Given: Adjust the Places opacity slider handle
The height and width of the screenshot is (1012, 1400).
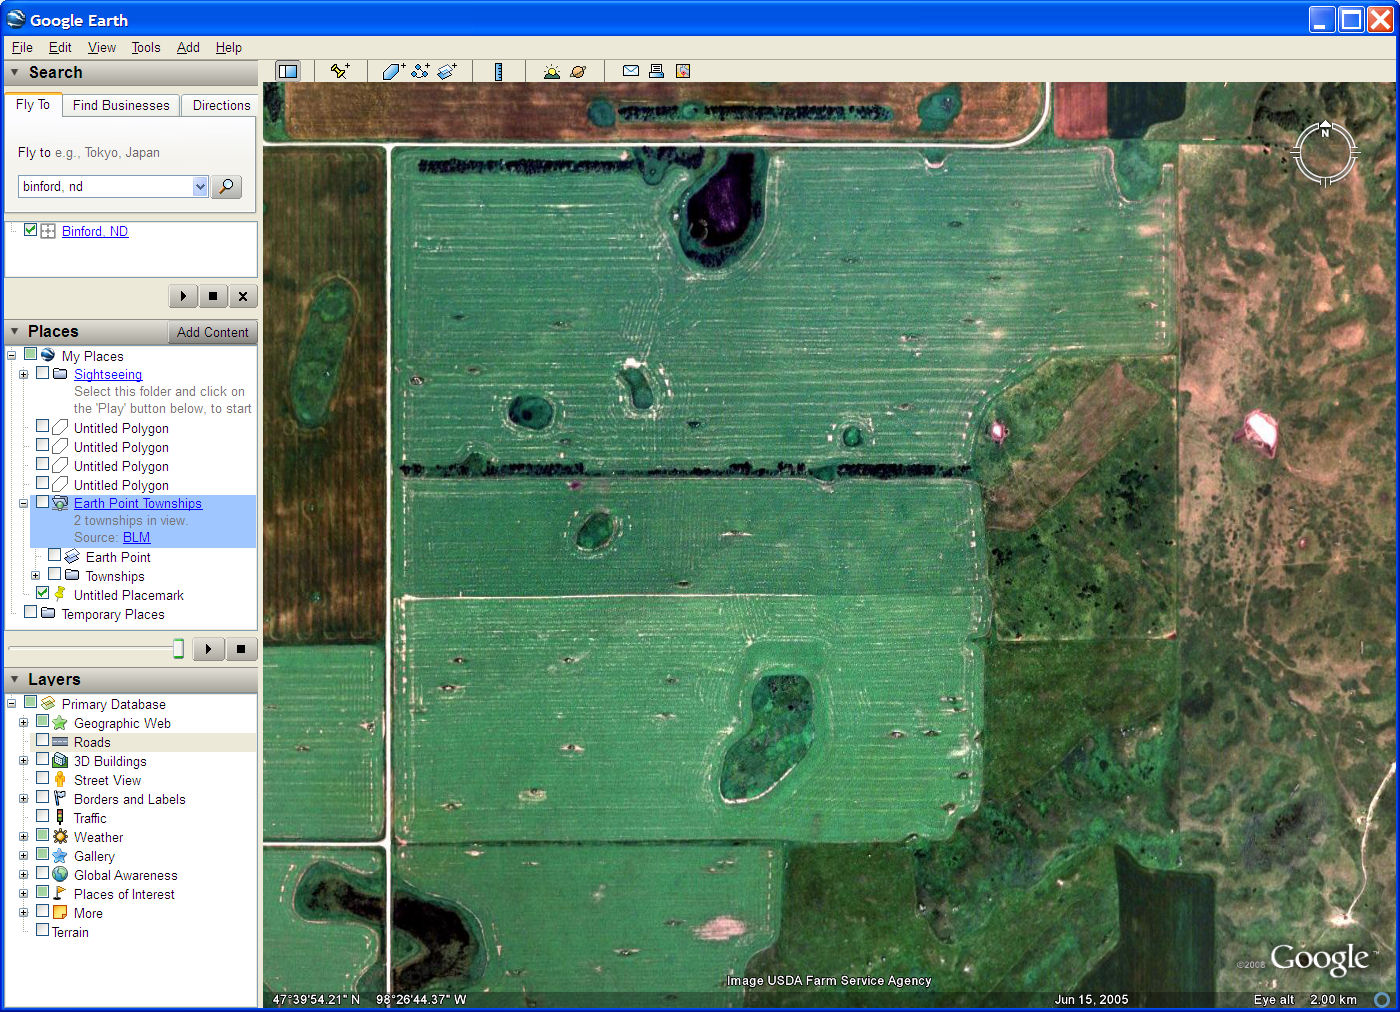Looking at the screenshot, I should coord(178,649).
